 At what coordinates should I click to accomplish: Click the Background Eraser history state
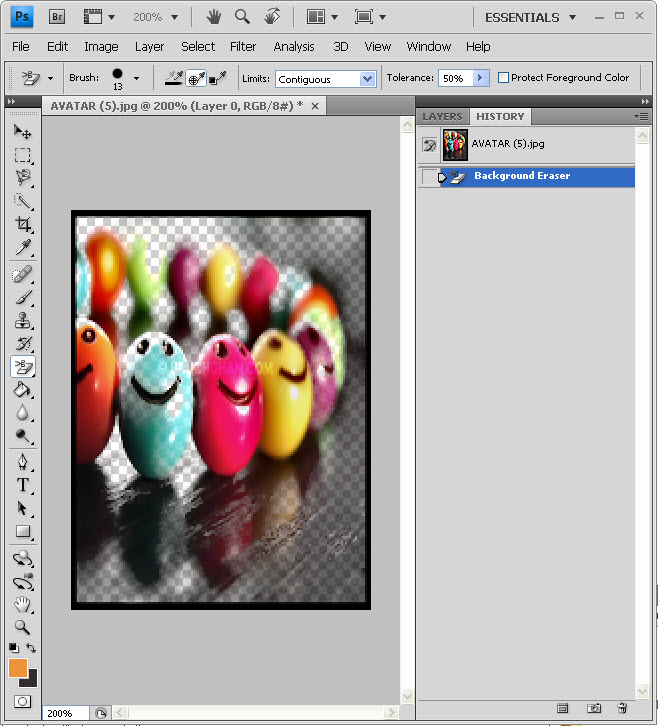click(522, 177)
